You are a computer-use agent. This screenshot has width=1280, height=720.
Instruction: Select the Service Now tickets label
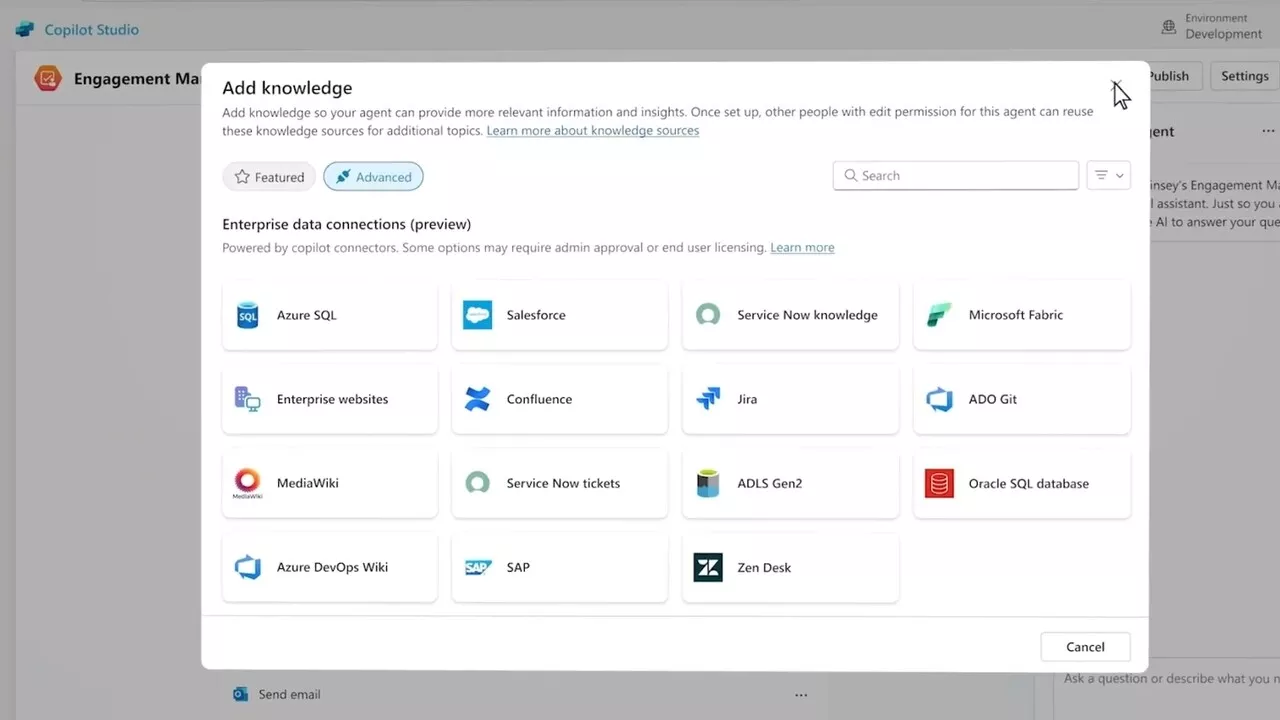pyautogui.click(x=563, y=483)
